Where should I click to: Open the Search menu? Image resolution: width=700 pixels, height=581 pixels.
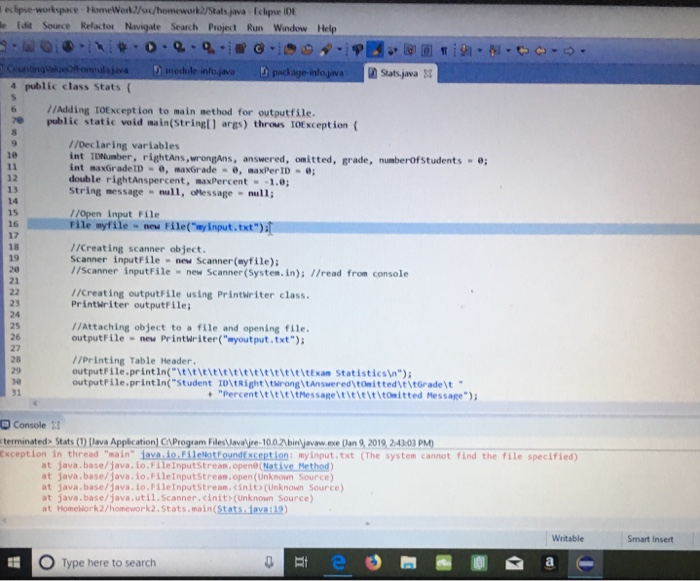pos(184,27)
